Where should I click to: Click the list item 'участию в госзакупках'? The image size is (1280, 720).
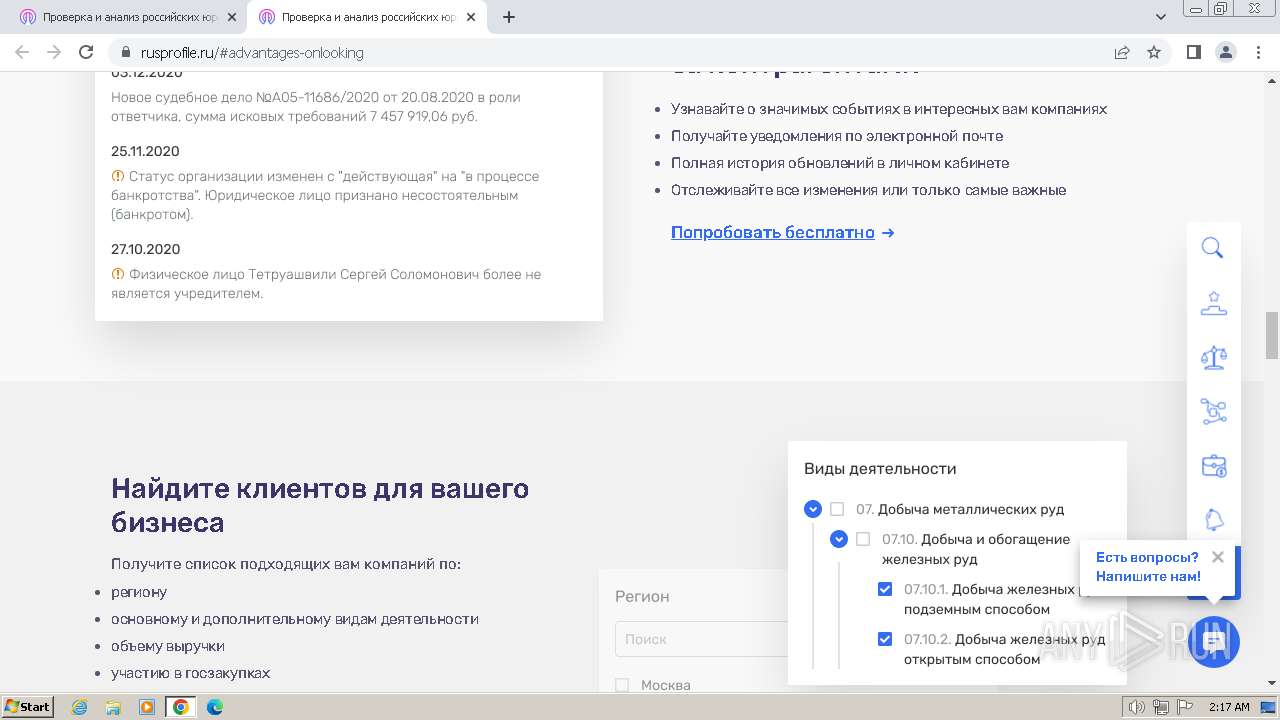pos(190,673)
